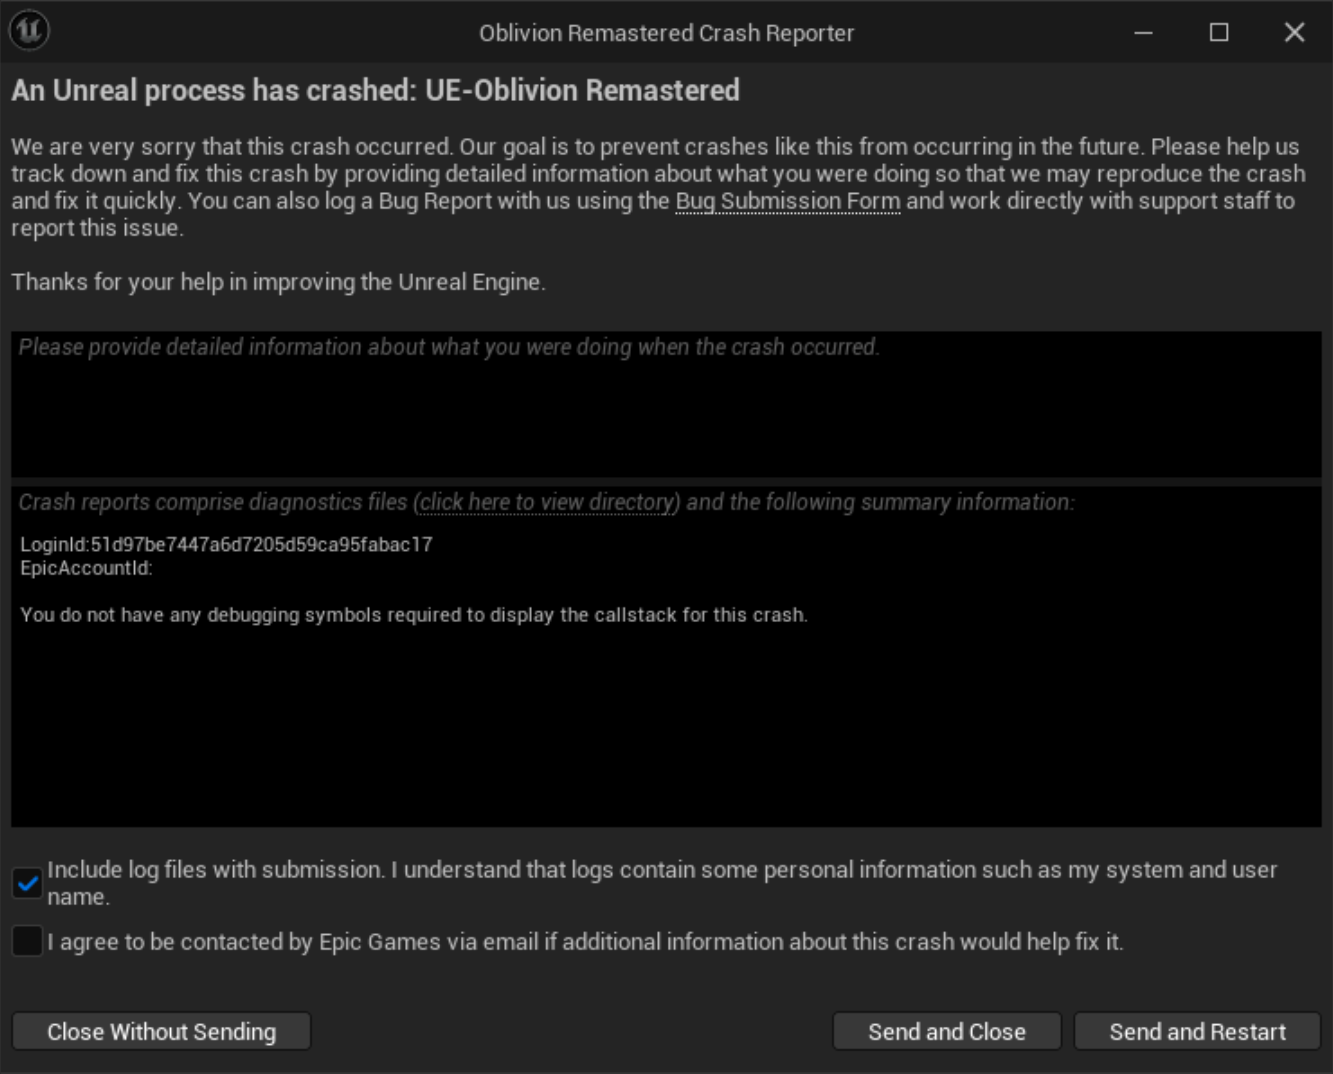Viewport: 1333px width, 1074px height.
Task: Click 'click here to view directory' link
Action: 546,502
